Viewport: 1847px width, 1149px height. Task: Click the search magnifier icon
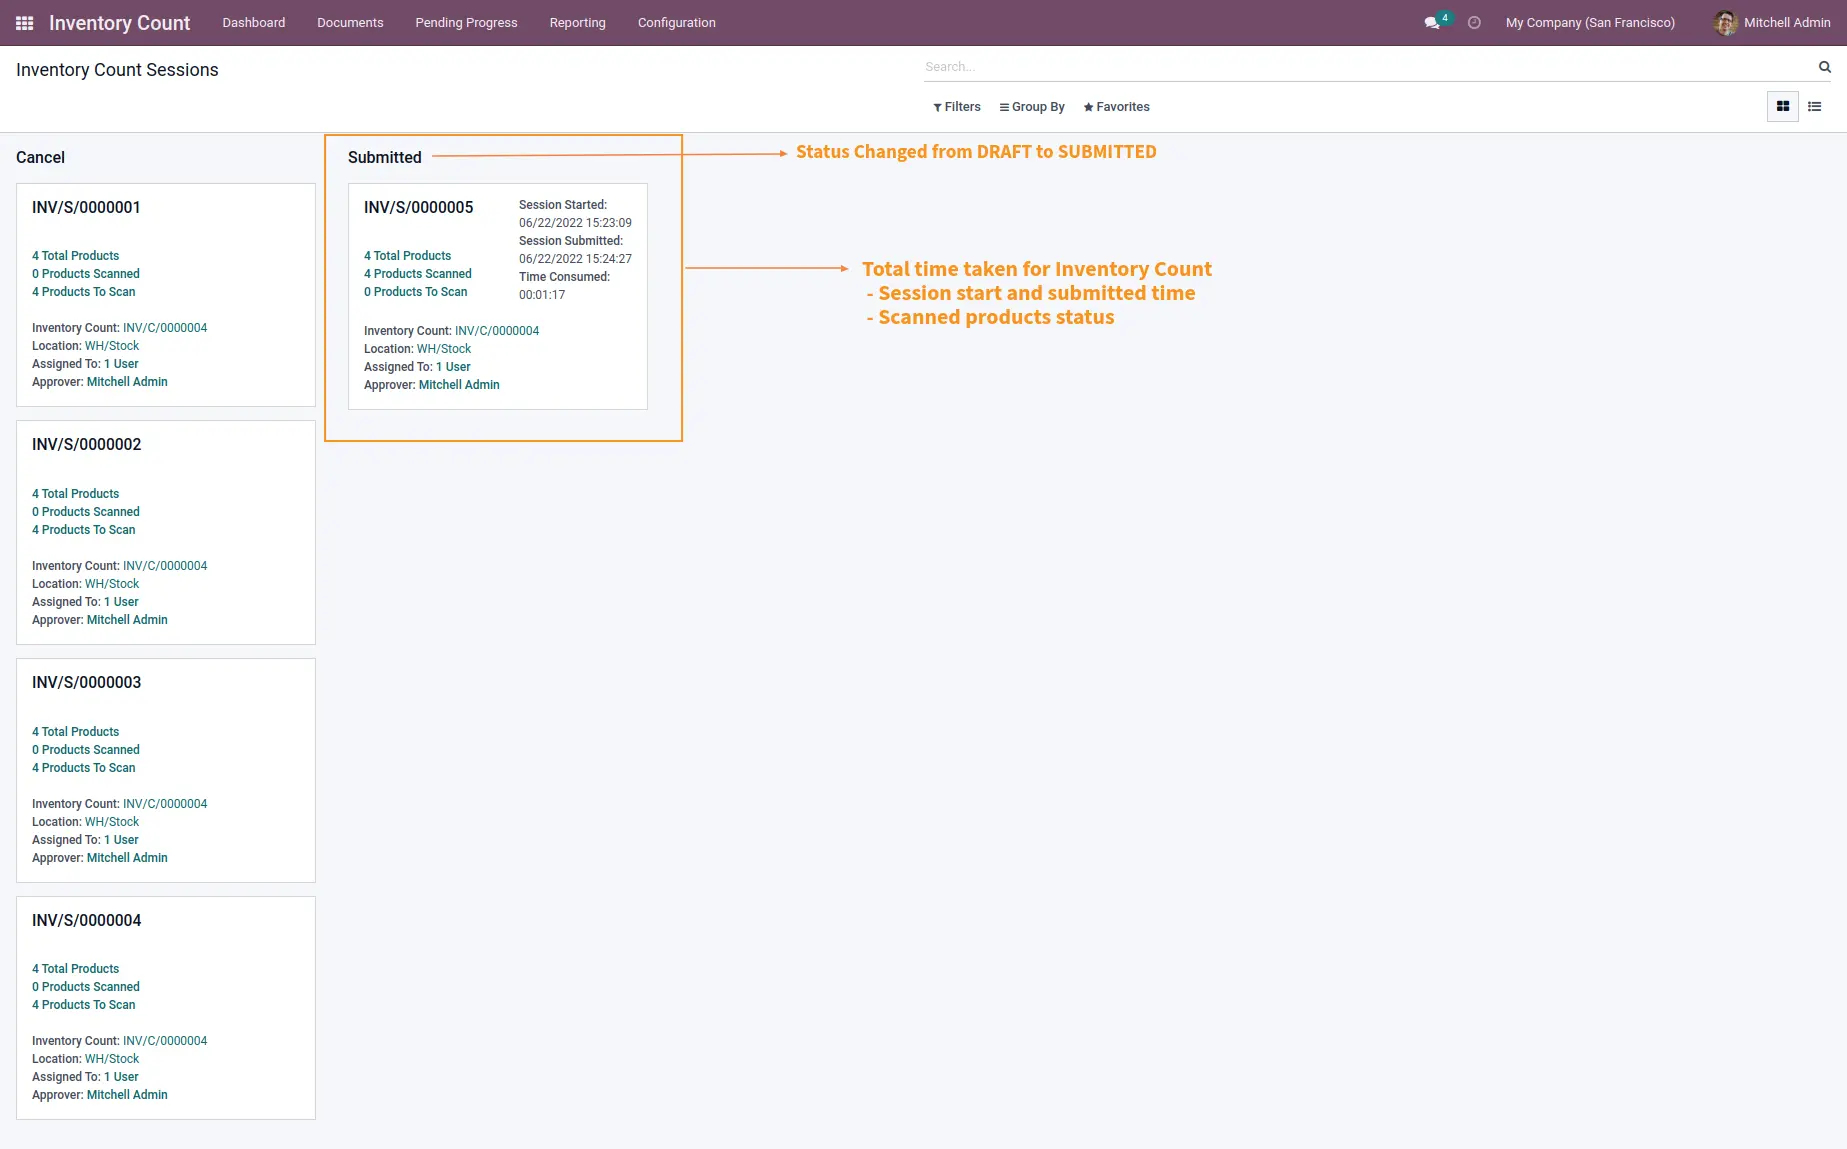(1824, 67)
